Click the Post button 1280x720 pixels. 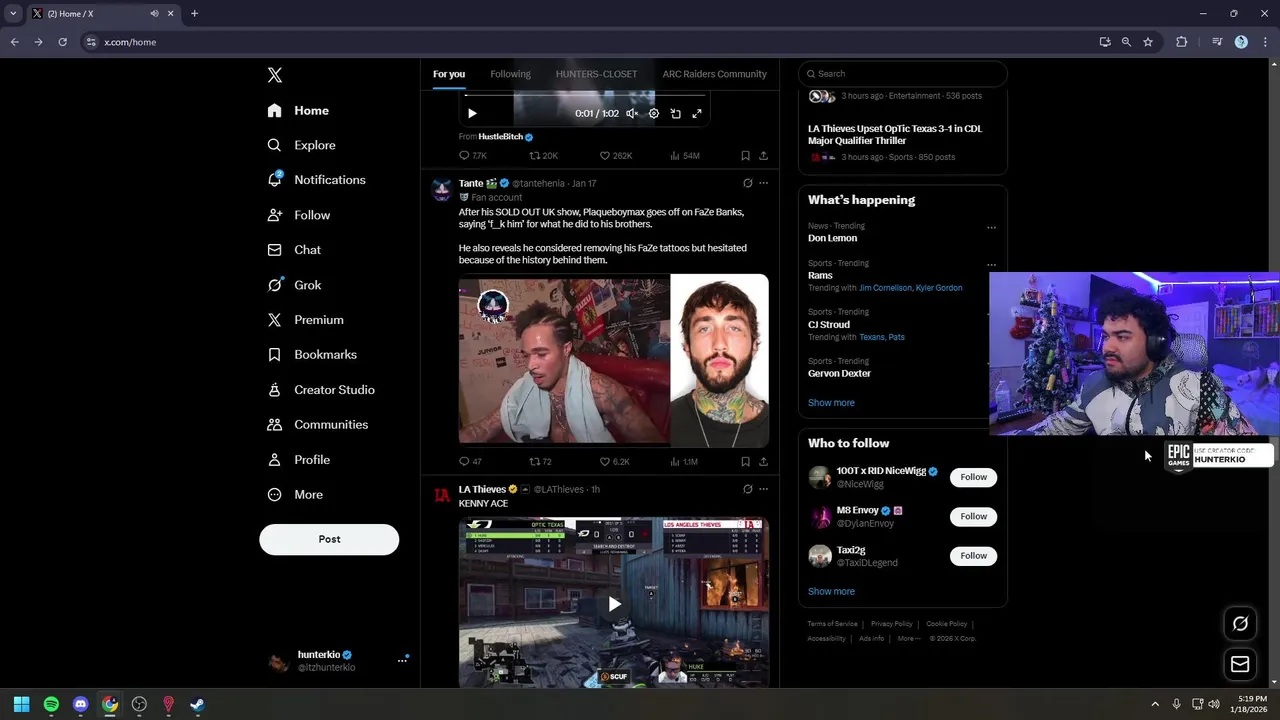(329, 539)
